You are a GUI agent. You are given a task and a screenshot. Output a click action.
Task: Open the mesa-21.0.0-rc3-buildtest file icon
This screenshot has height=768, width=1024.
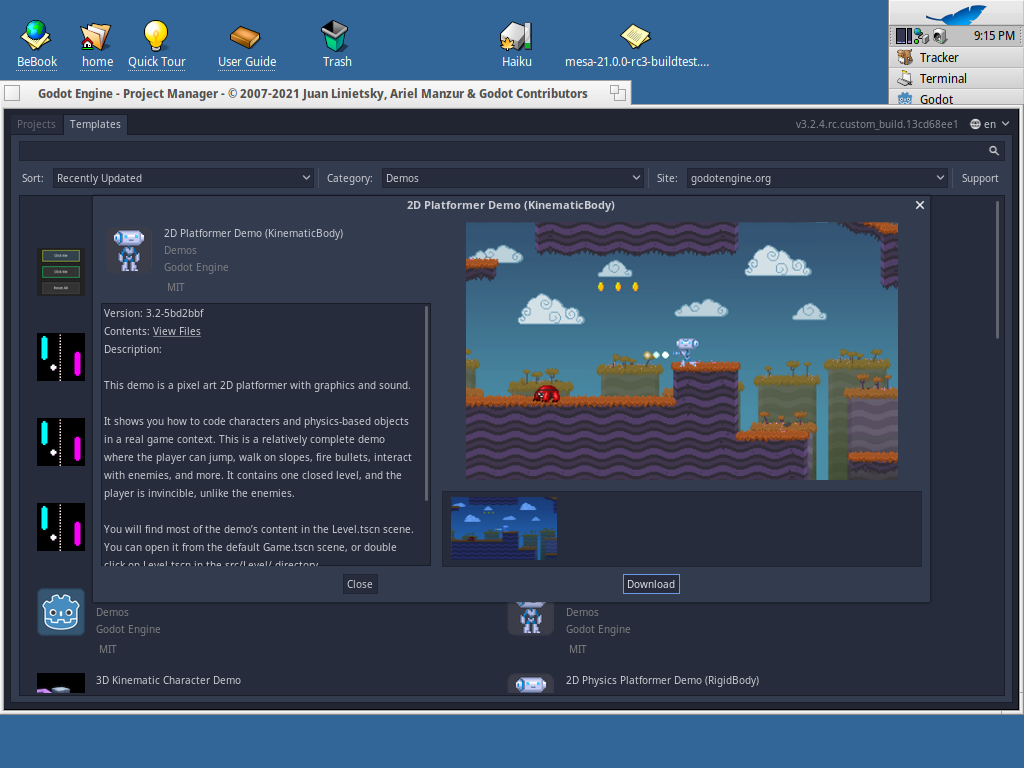tap(636, 45)
